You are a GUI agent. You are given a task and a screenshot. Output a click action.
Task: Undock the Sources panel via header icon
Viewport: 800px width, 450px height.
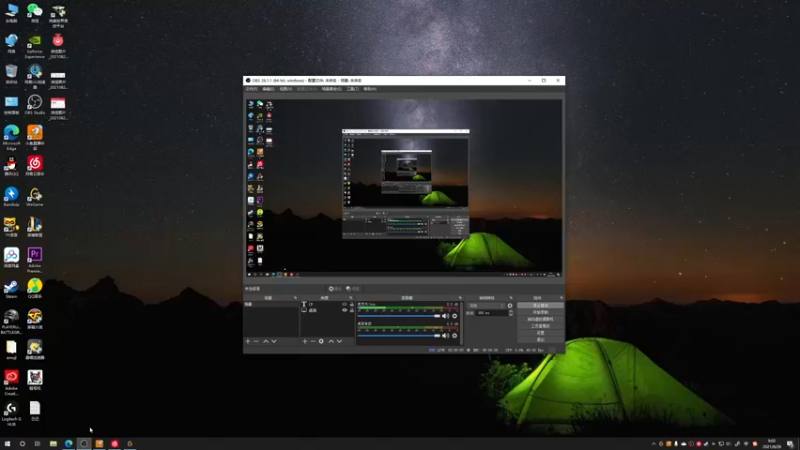pyautogui.click(x=351, y=298)
